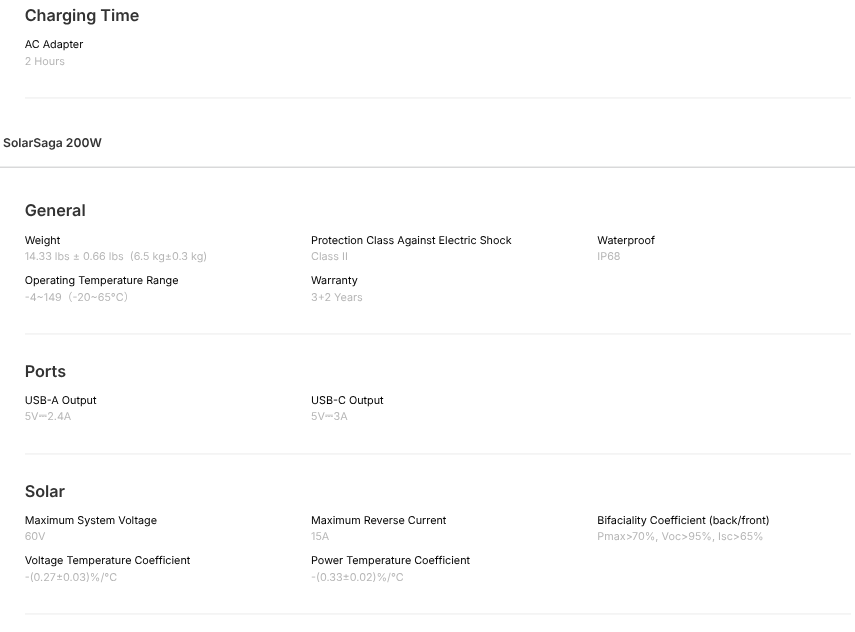Click the General section heading
This screenshot has width=855, height=632.
coord(55,210)
